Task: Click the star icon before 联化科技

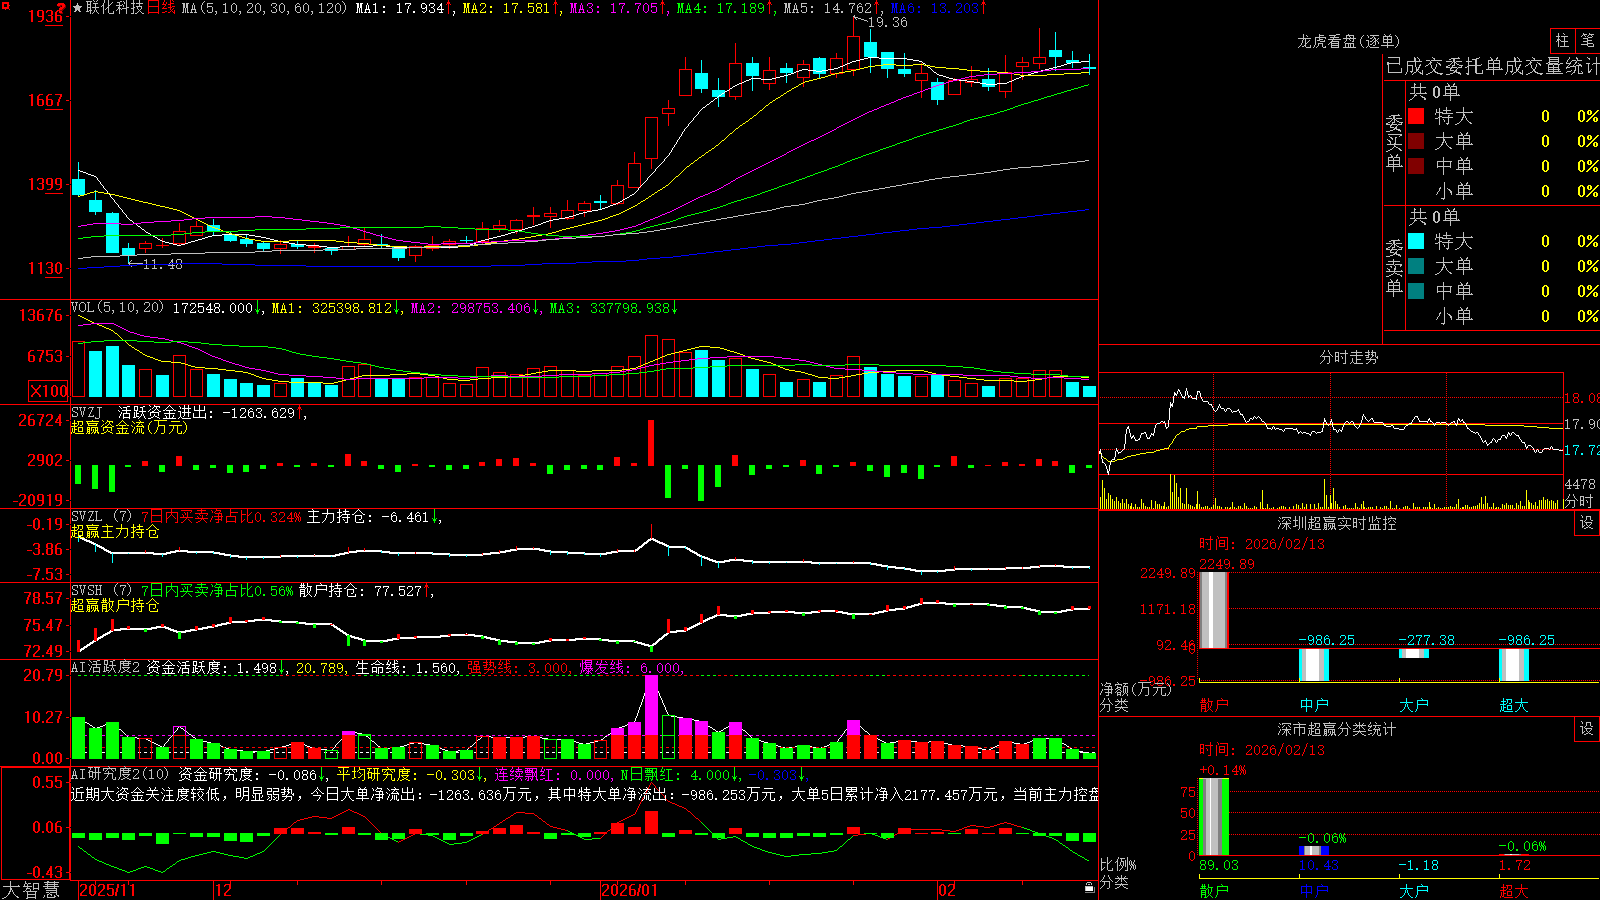Action: pos(78,8)
